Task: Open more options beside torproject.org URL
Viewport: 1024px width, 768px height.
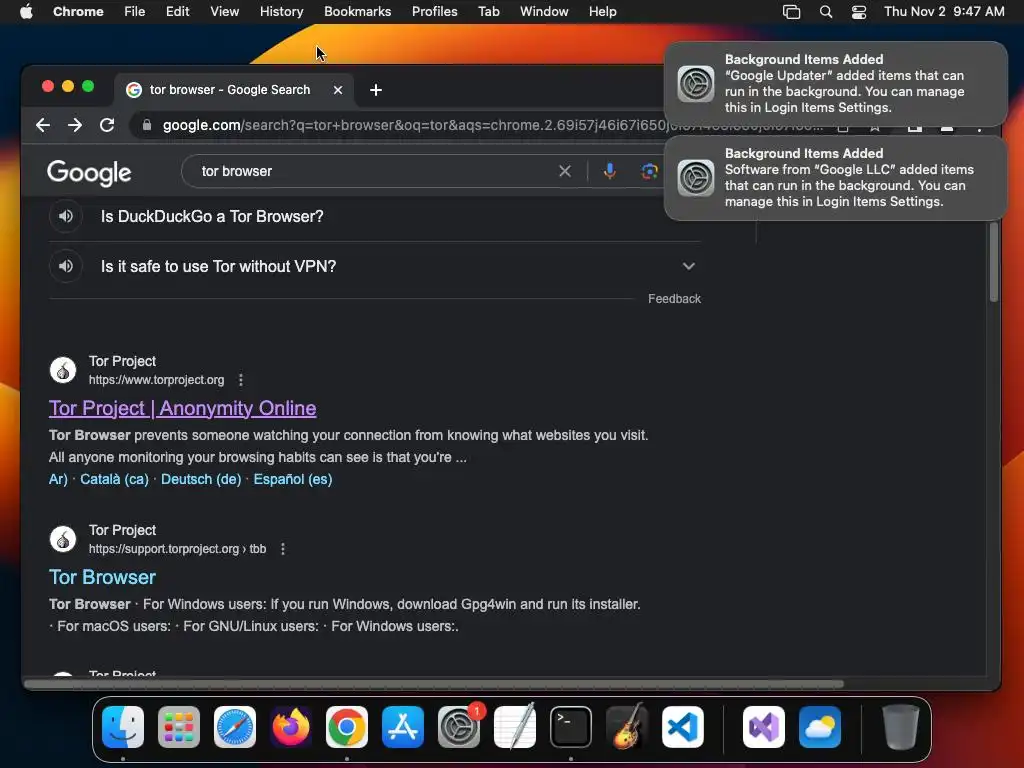Action: 241,380
